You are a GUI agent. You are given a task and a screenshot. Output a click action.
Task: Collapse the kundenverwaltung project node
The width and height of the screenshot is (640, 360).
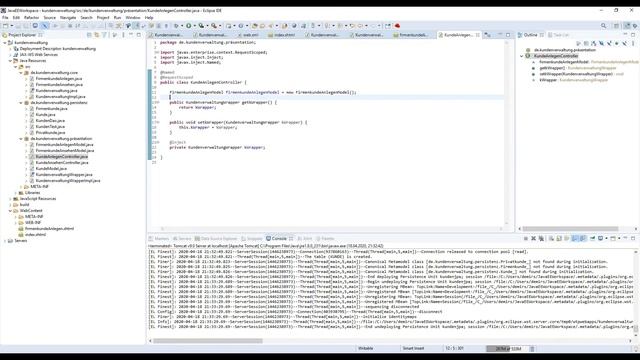pyautogui.click(x=5, y=42)
